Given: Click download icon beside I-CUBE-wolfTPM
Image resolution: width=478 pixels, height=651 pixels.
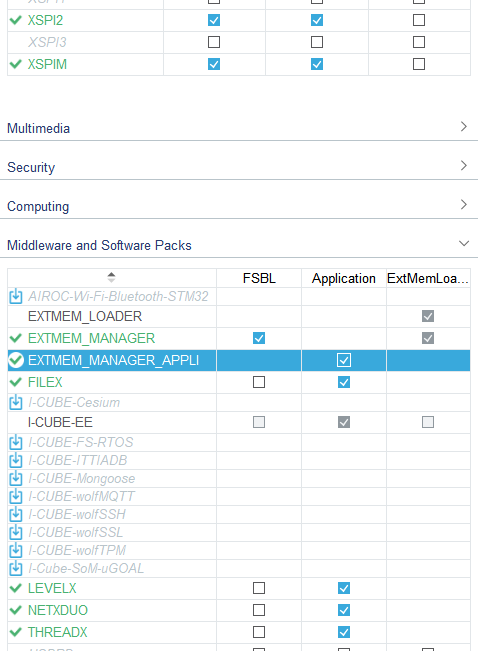Looking at the screenshot, I should point(16,550).
